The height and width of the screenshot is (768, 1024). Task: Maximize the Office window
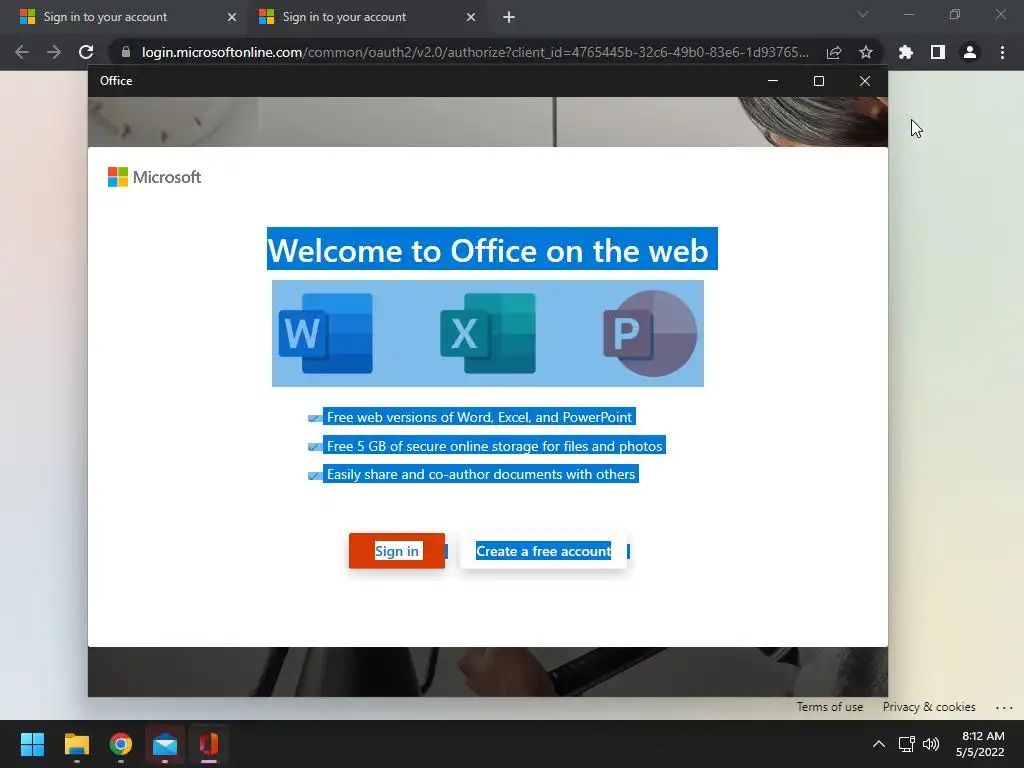(819, 81)
